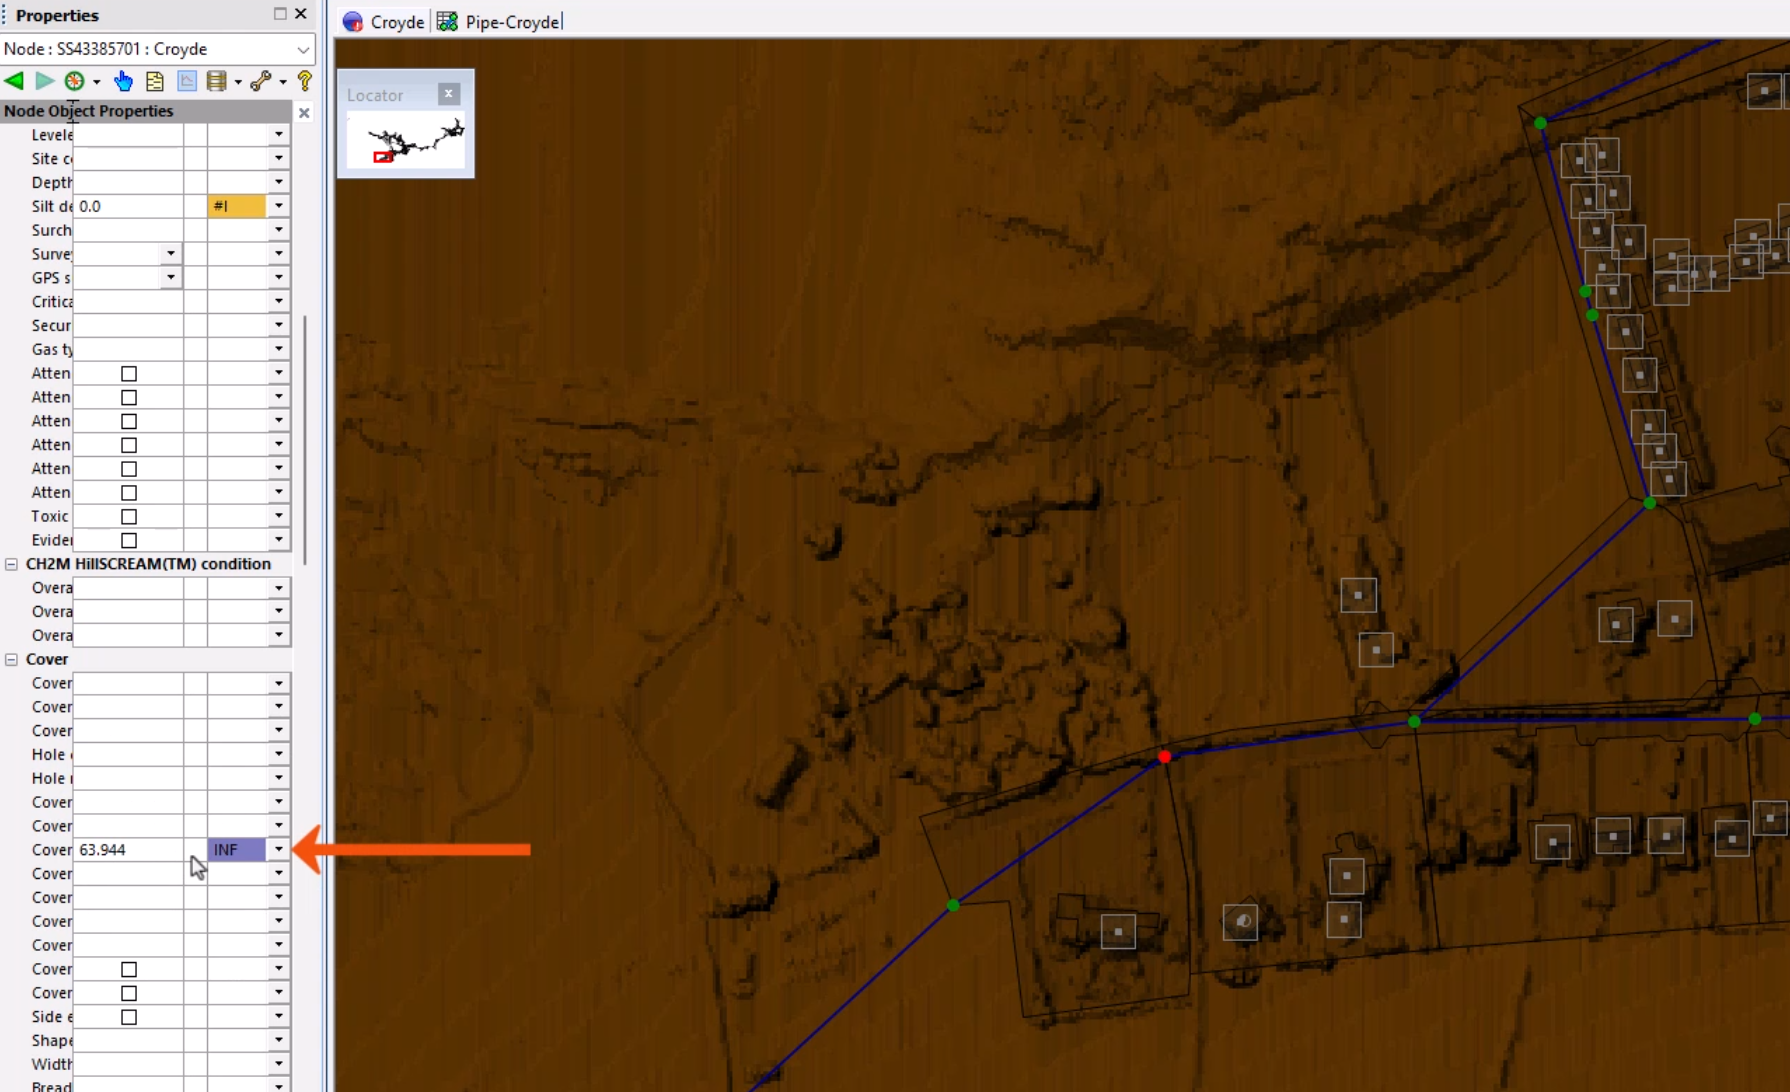1790x1092 pixels.
Task: Open the yellow notes document icon
Action: coord(155,81)
